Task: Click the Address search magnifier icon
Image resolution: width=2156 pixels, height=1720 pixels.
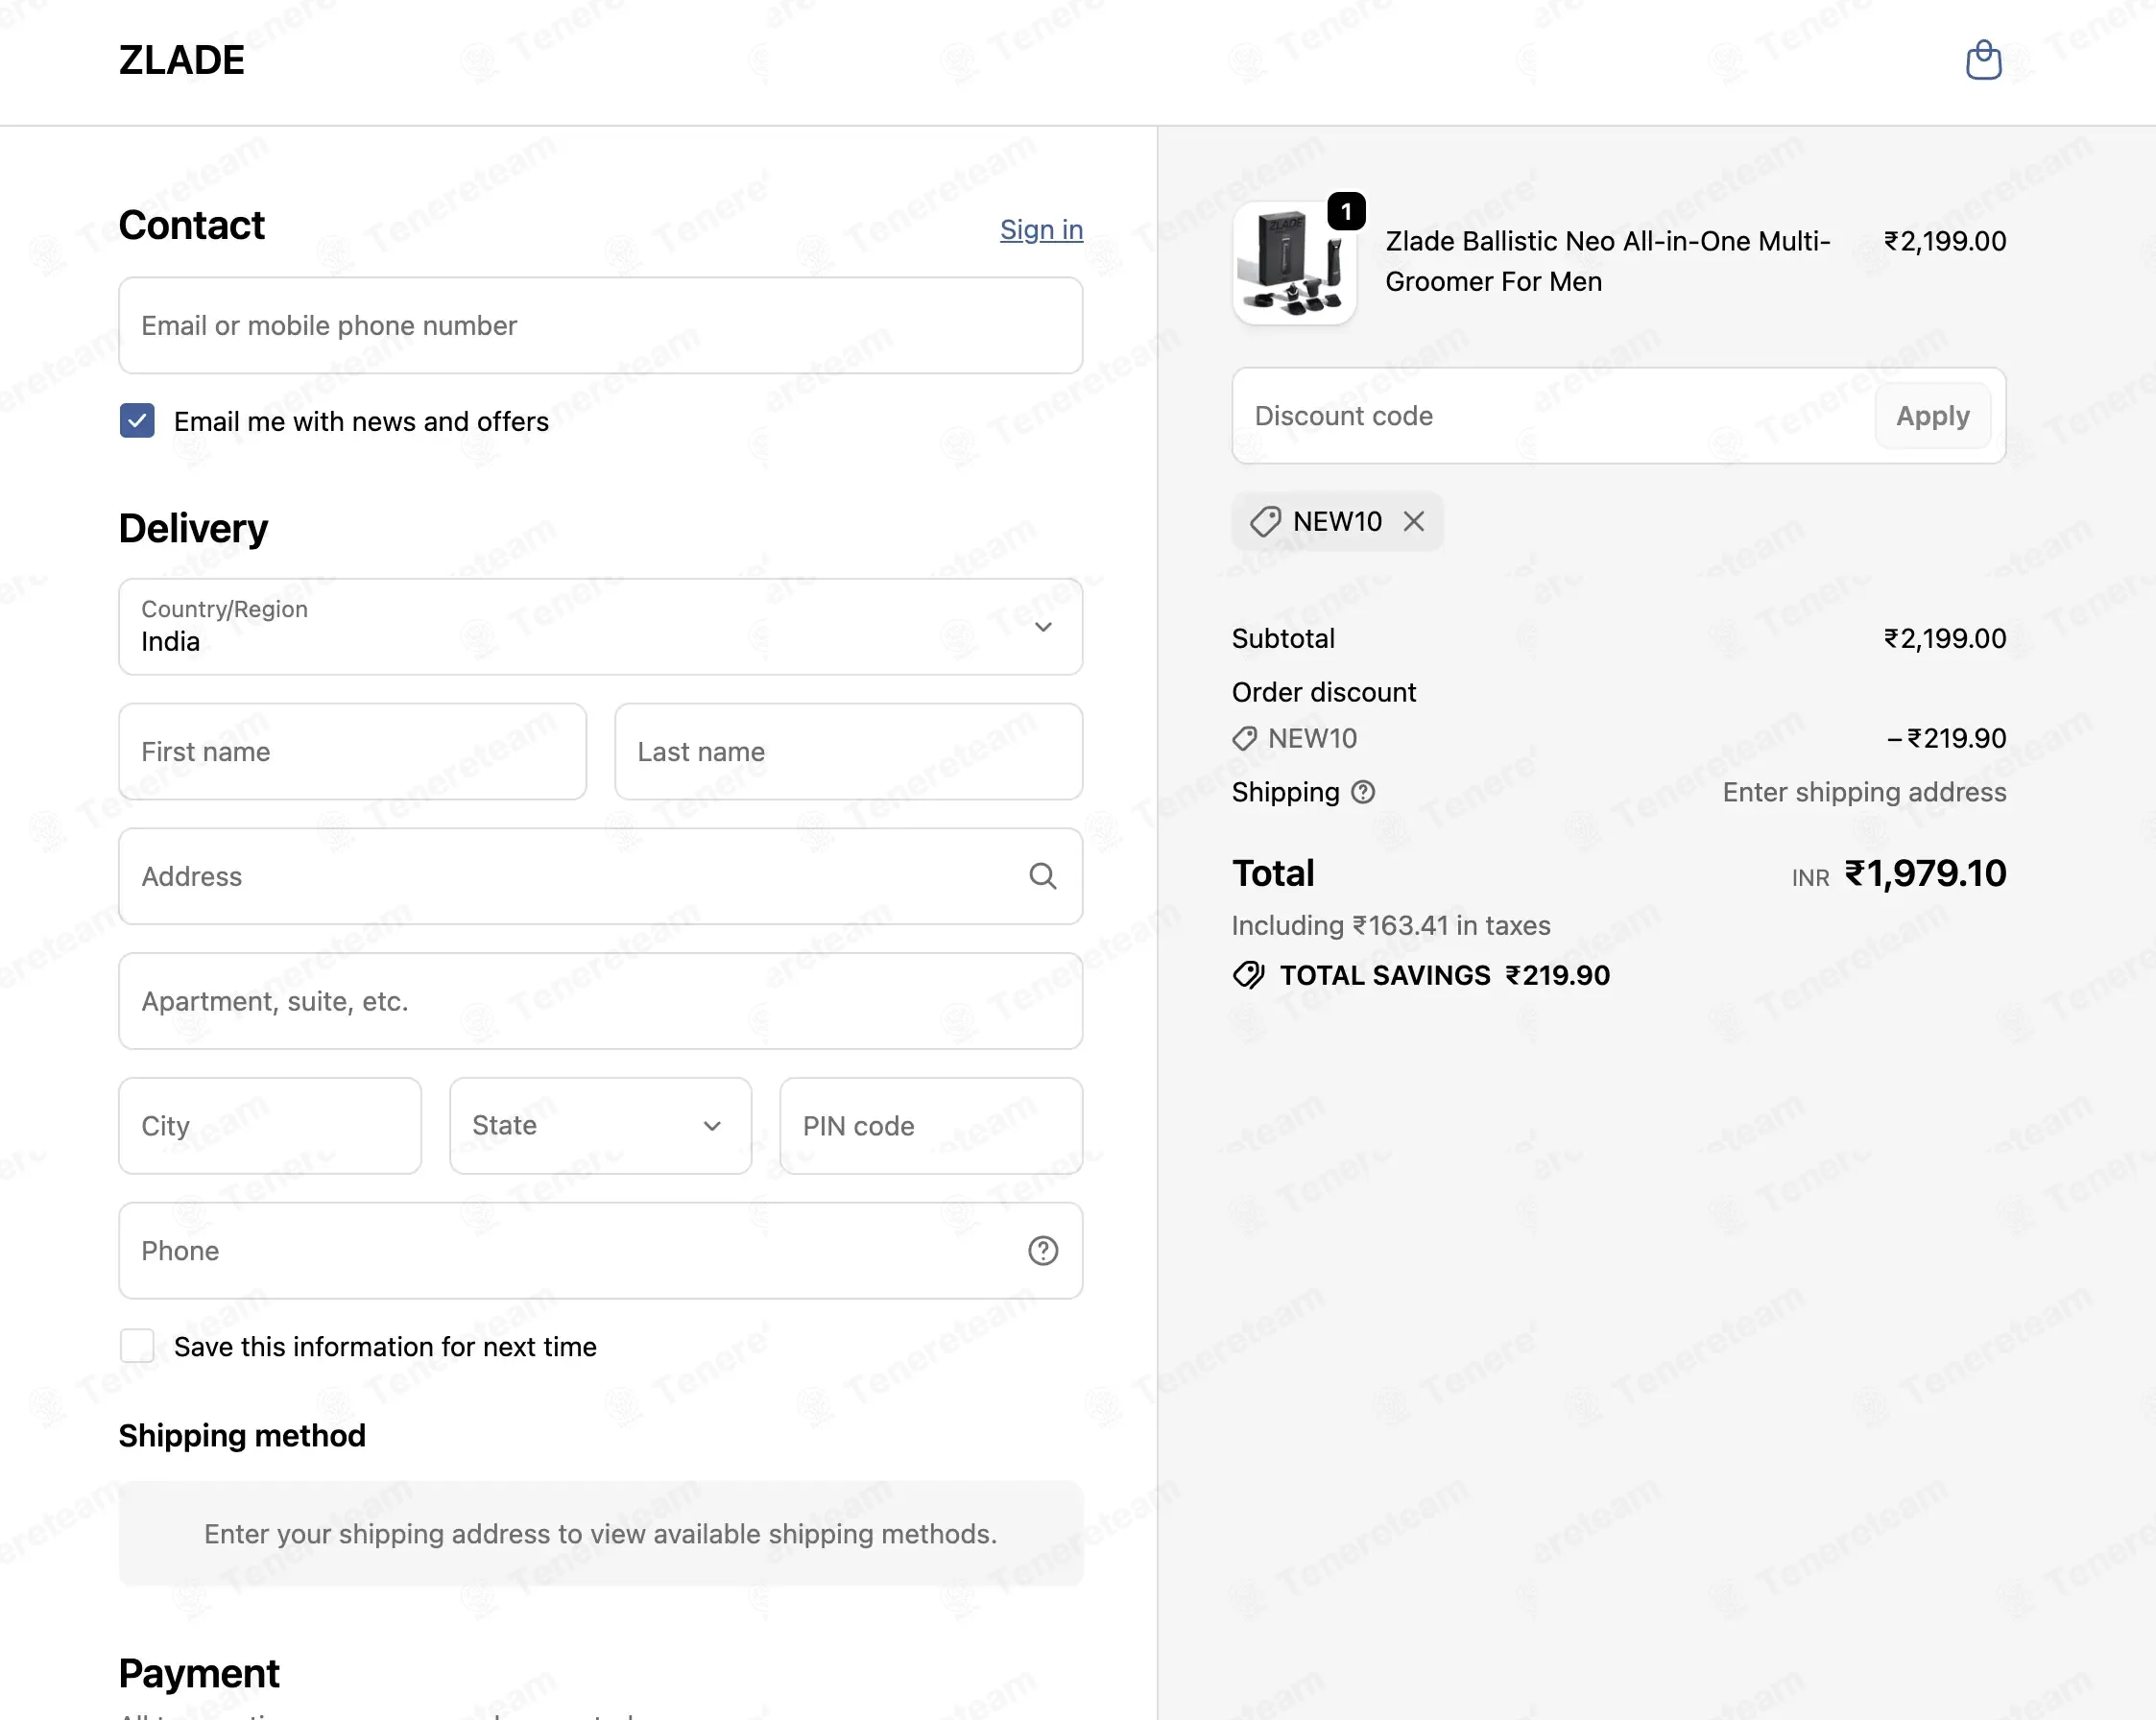Action: (x=1043, y=876)
